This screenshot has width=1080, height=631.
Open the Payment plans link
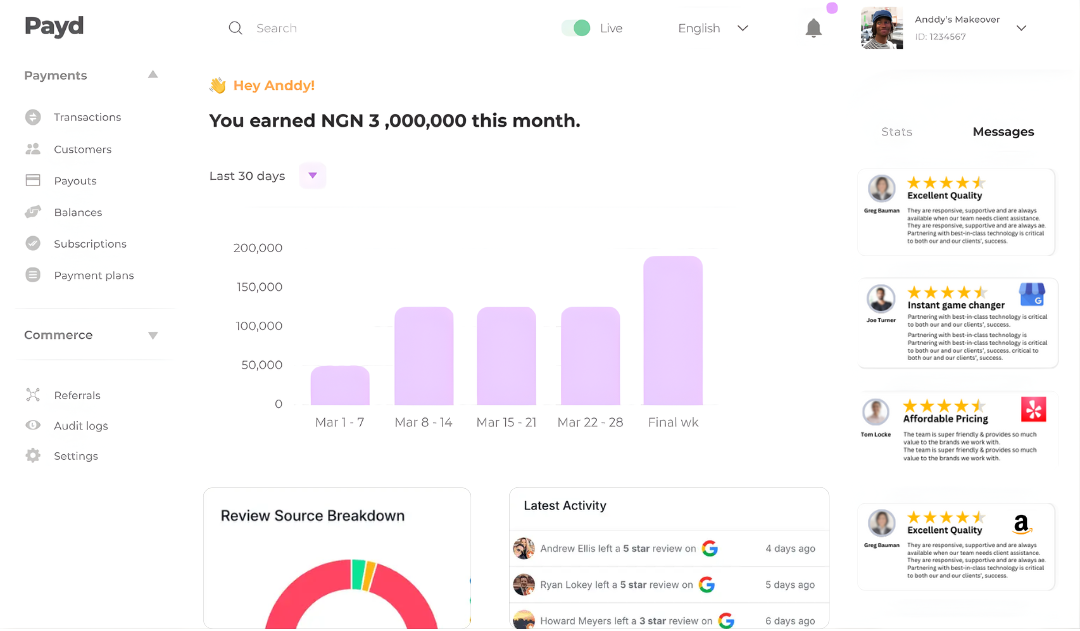[x=93, y=275]
